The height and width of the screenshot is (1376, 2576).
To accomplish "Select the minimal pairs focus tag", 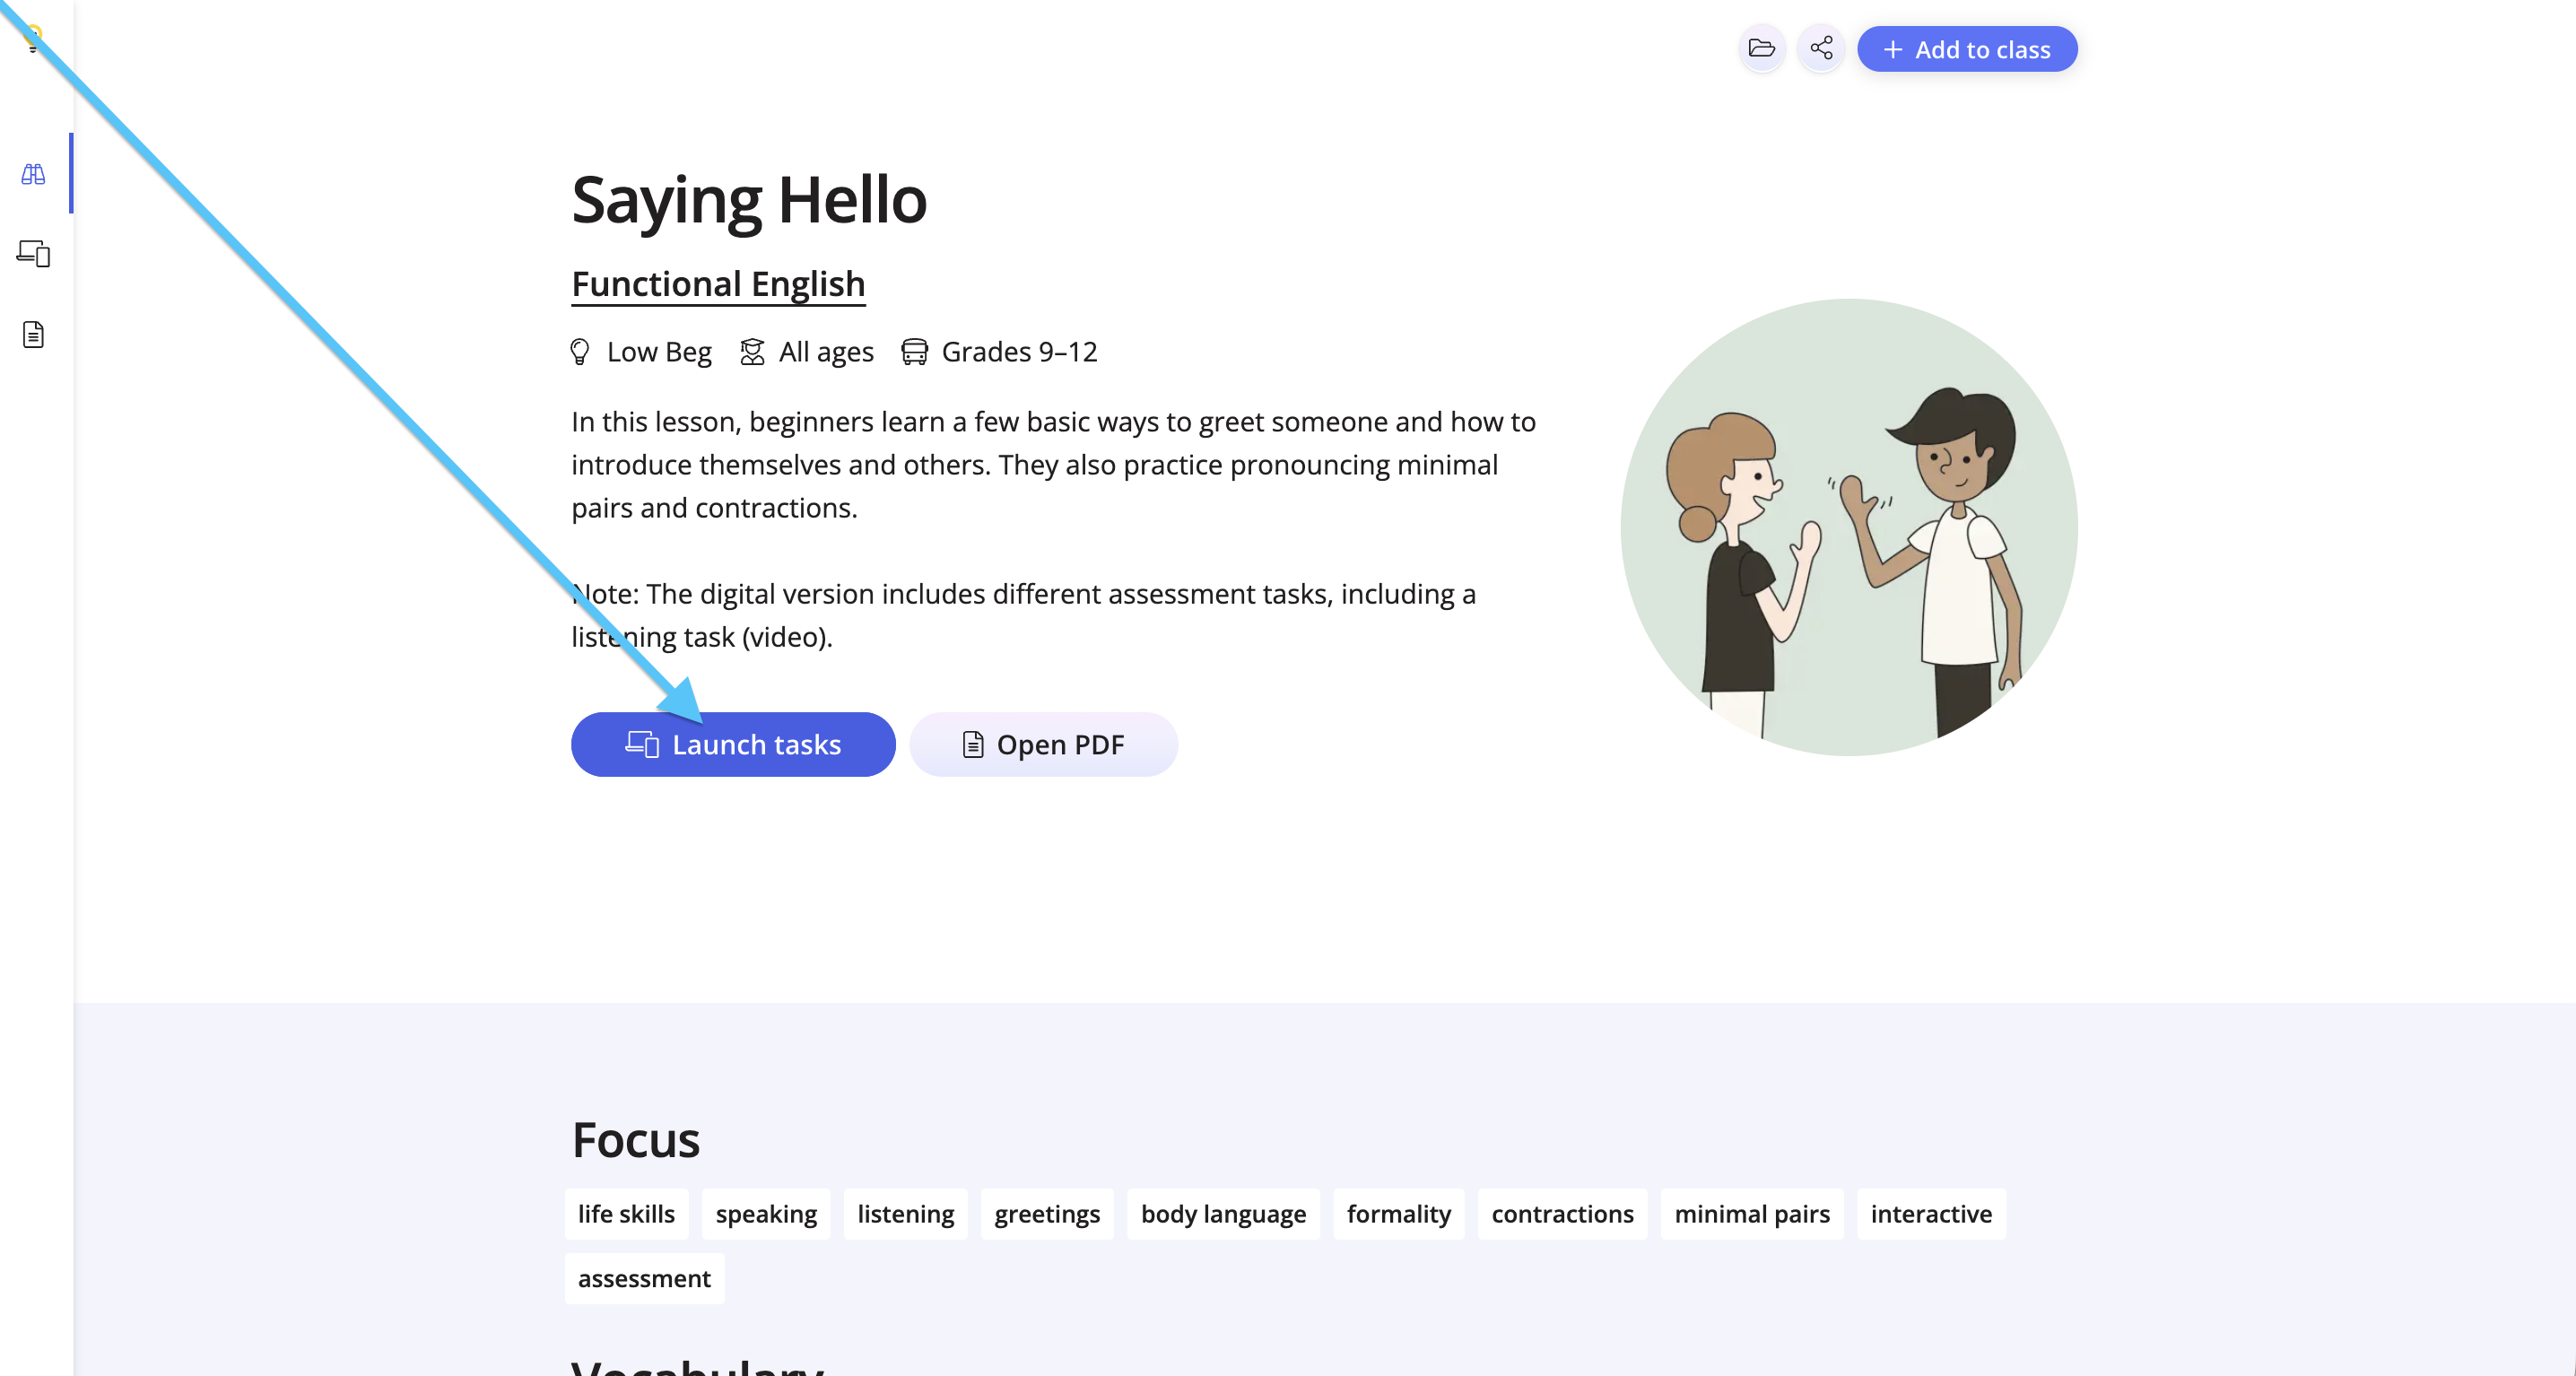I will tap(1752, 1214).
